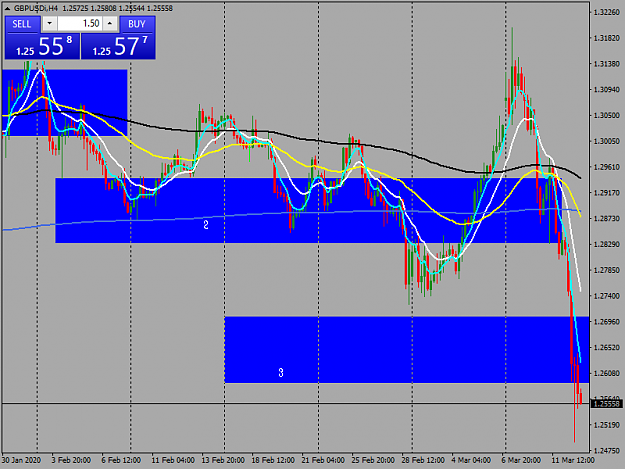Click the 1.32260 price scale label
The width and height of the screenshot is (625, 469).
tap(606, 12)
